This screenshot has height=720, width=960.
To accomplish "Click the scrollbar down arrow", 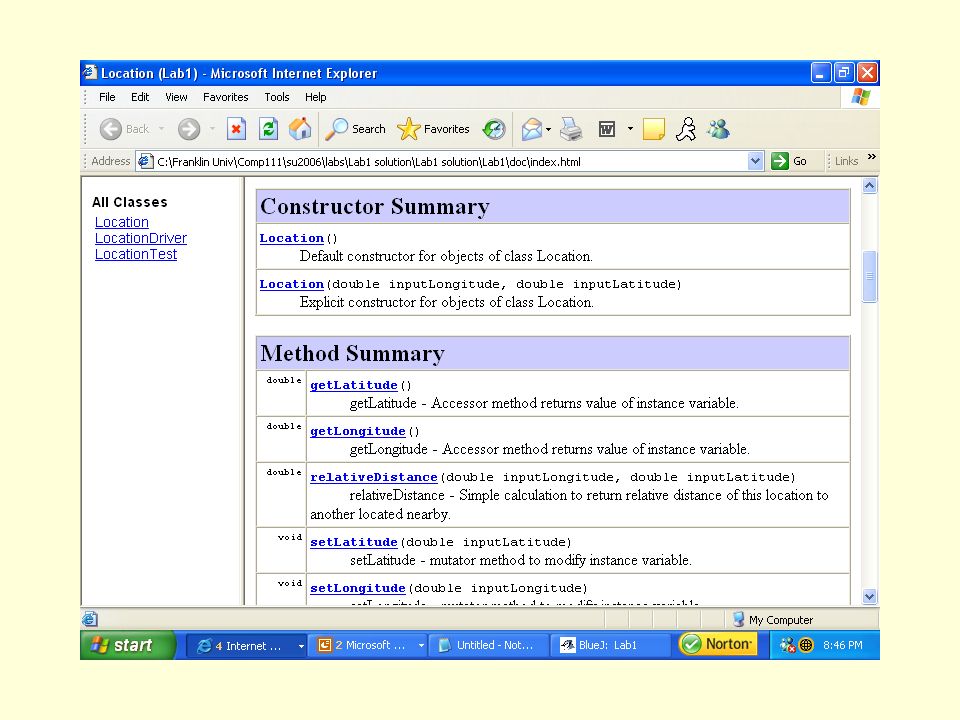I will pos(869,596).
